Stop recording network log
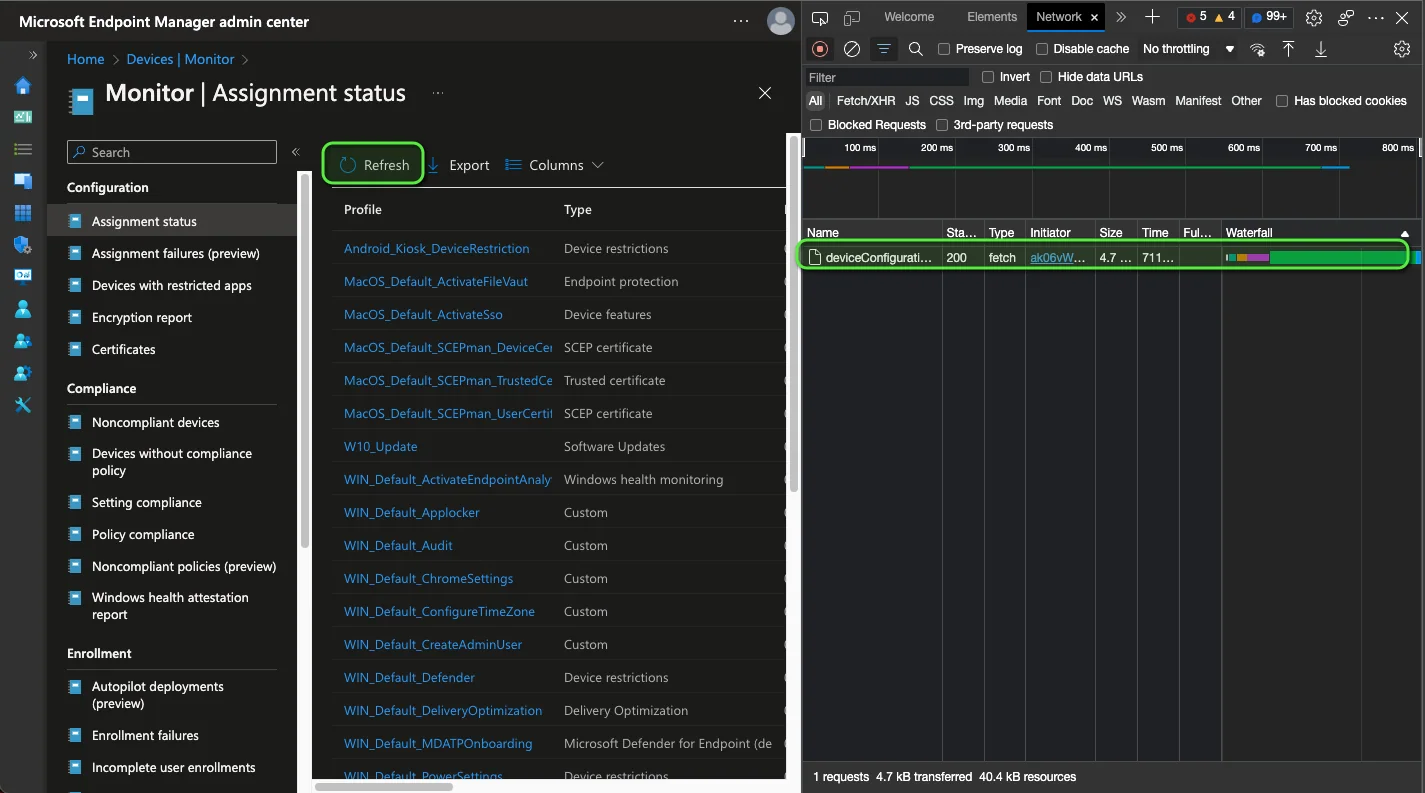This screenshot has height=793, width=1425. (820, 49)
